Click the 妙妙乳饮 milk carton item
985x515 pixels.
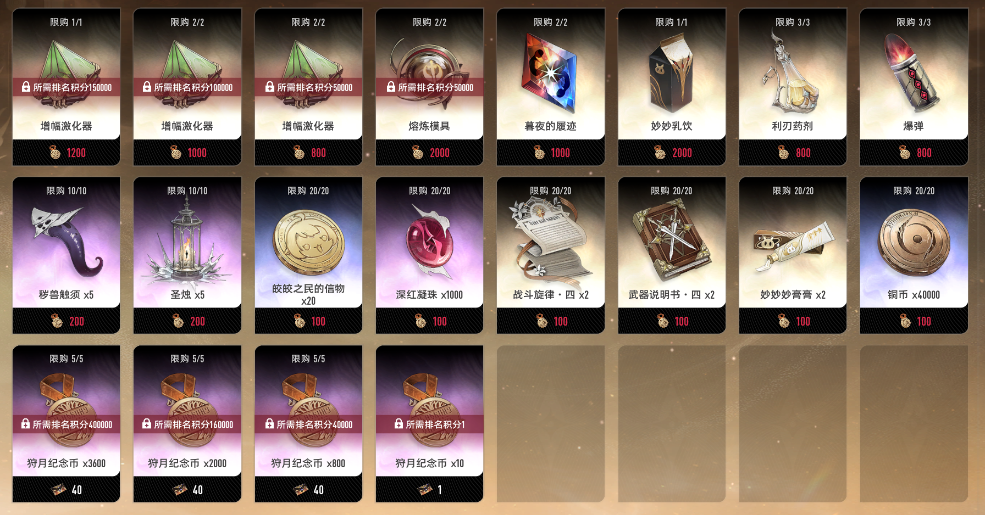click(x=672, y=87)
